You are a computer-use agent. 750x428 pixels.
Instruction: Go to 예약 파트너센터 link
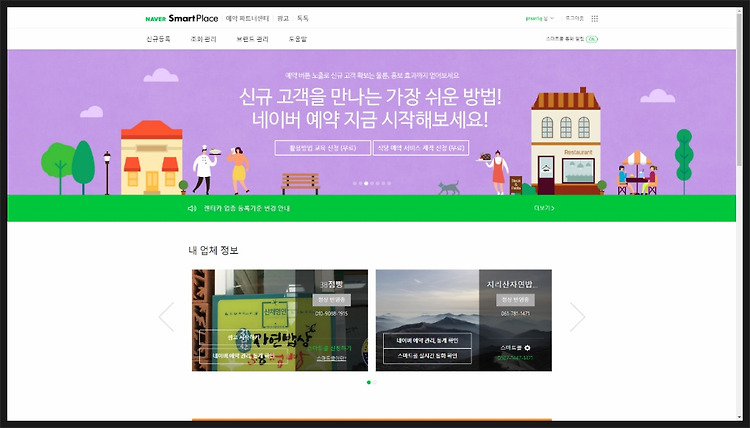pyautogui.click(x=247, y=19)
